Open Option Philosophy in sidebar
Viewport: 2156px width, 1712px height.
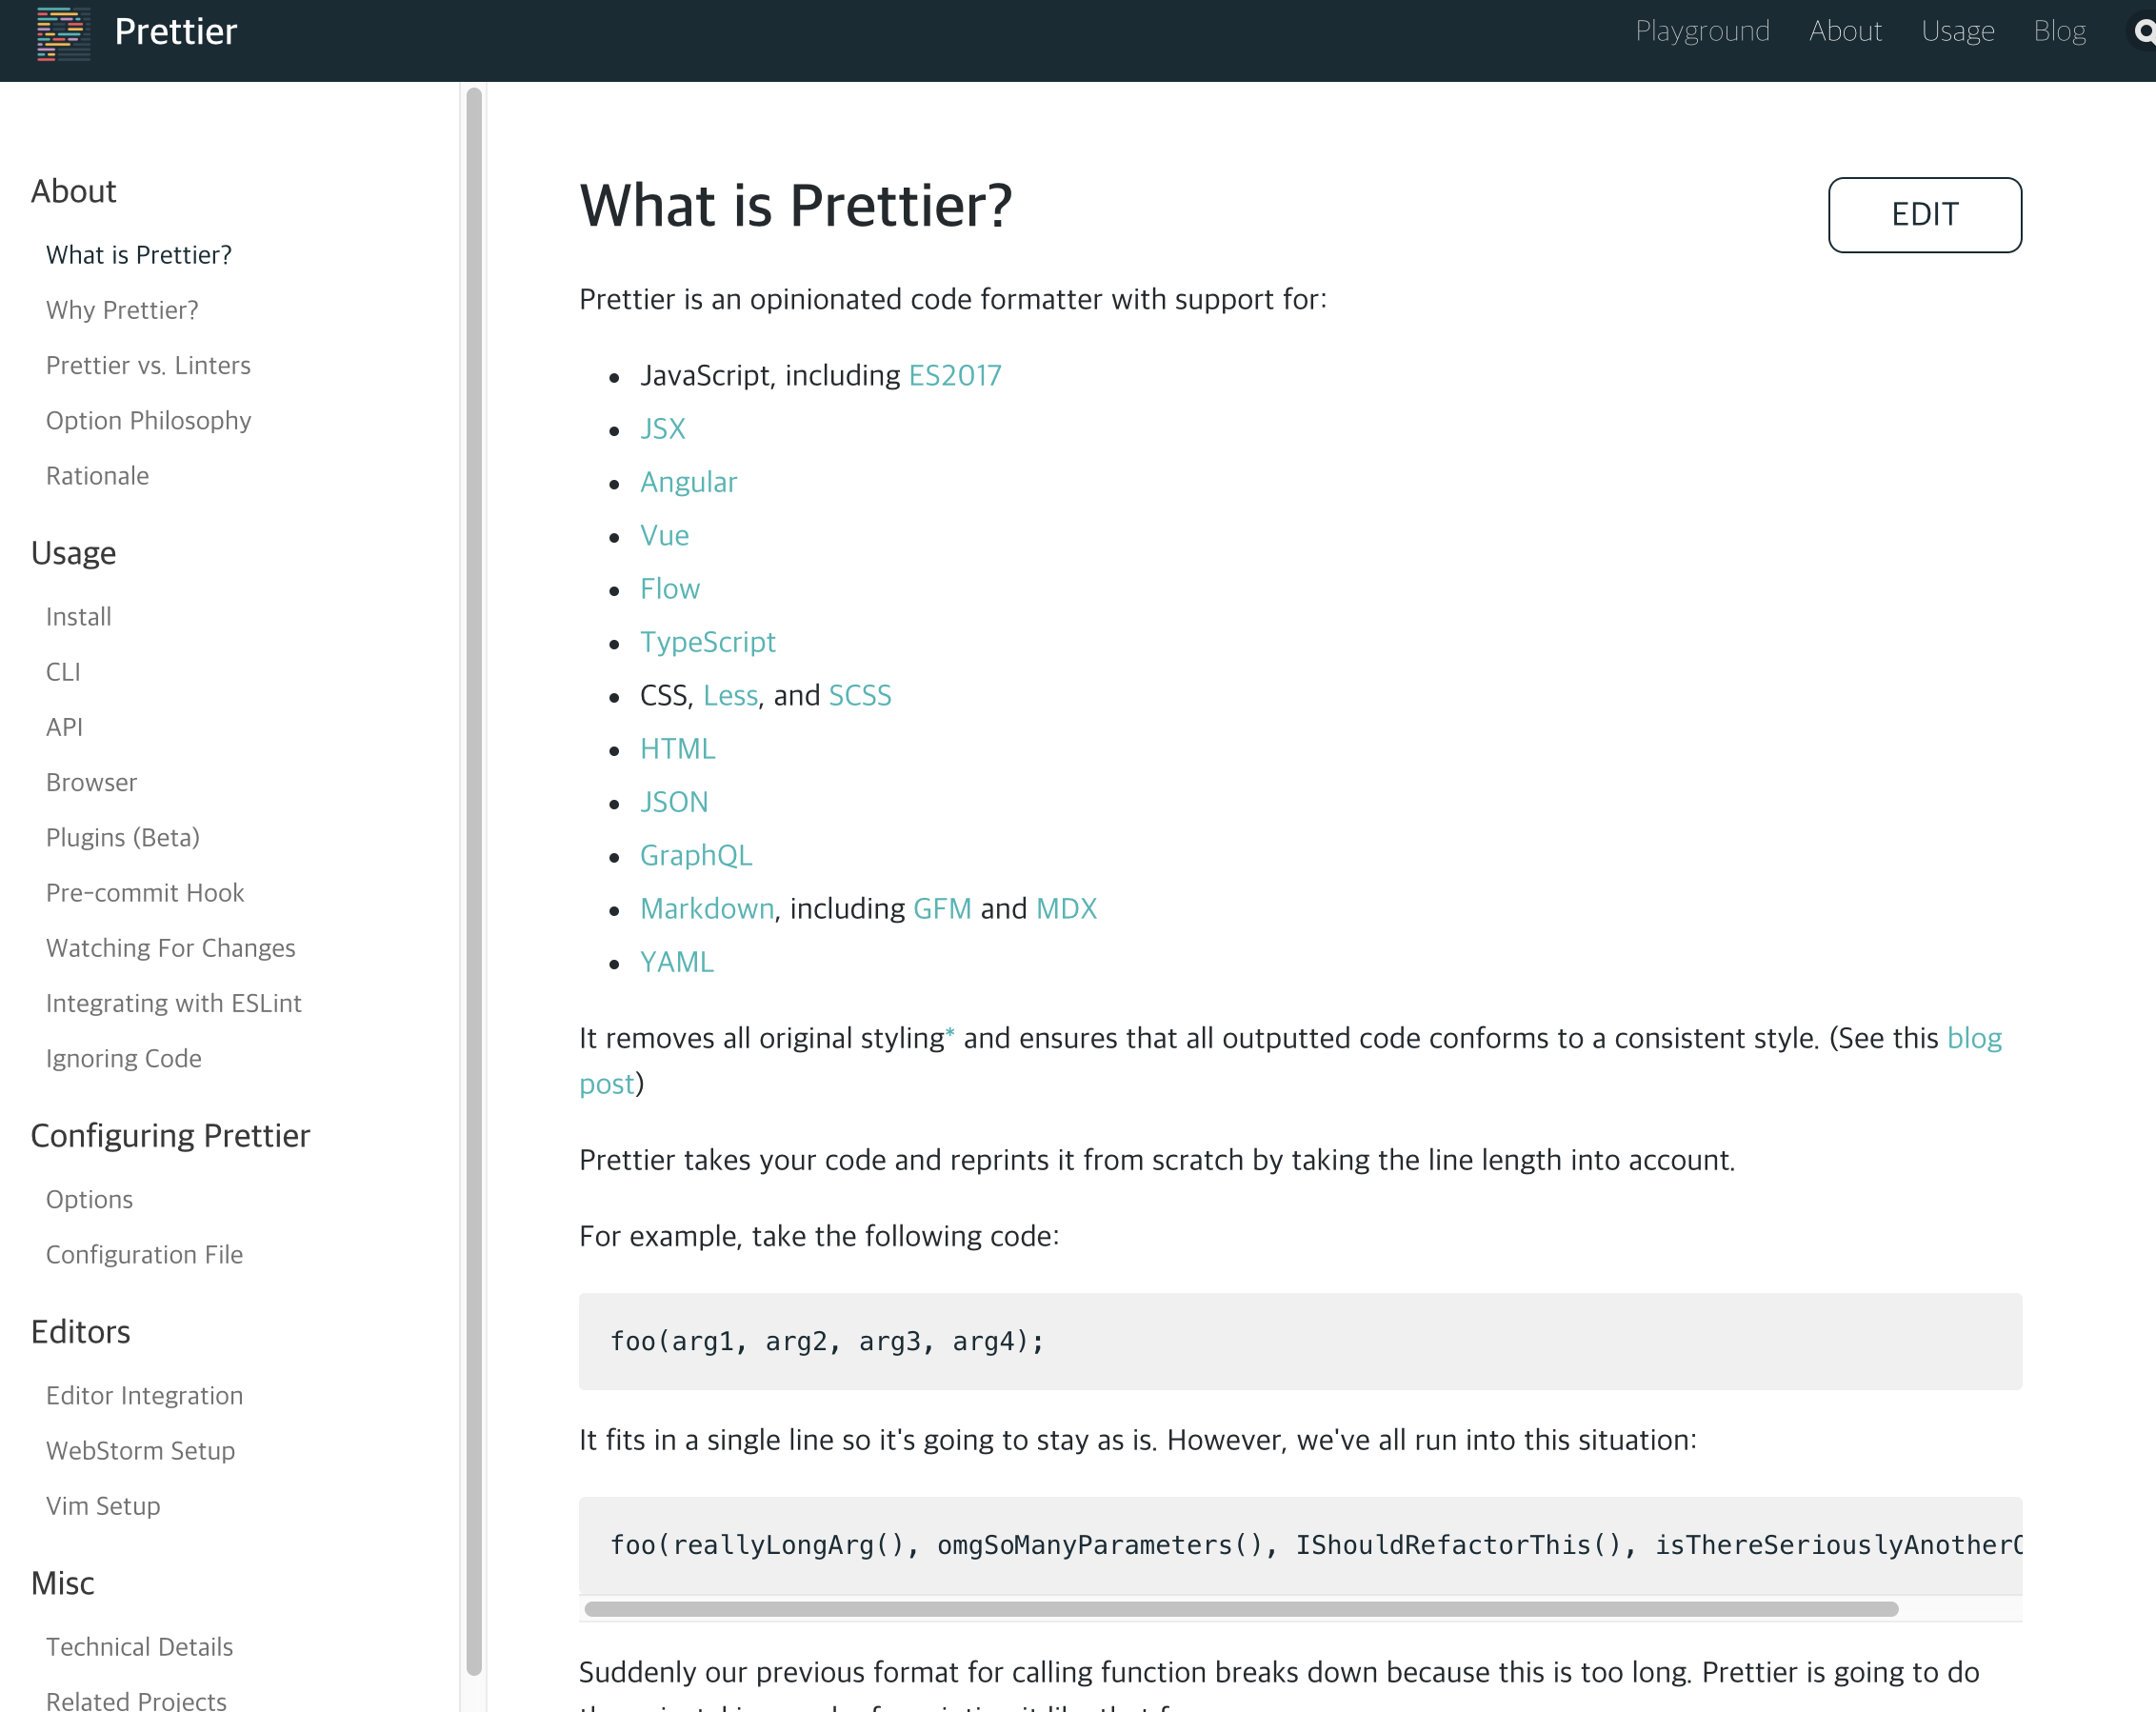pyautogui.click(x=148, y=420)
